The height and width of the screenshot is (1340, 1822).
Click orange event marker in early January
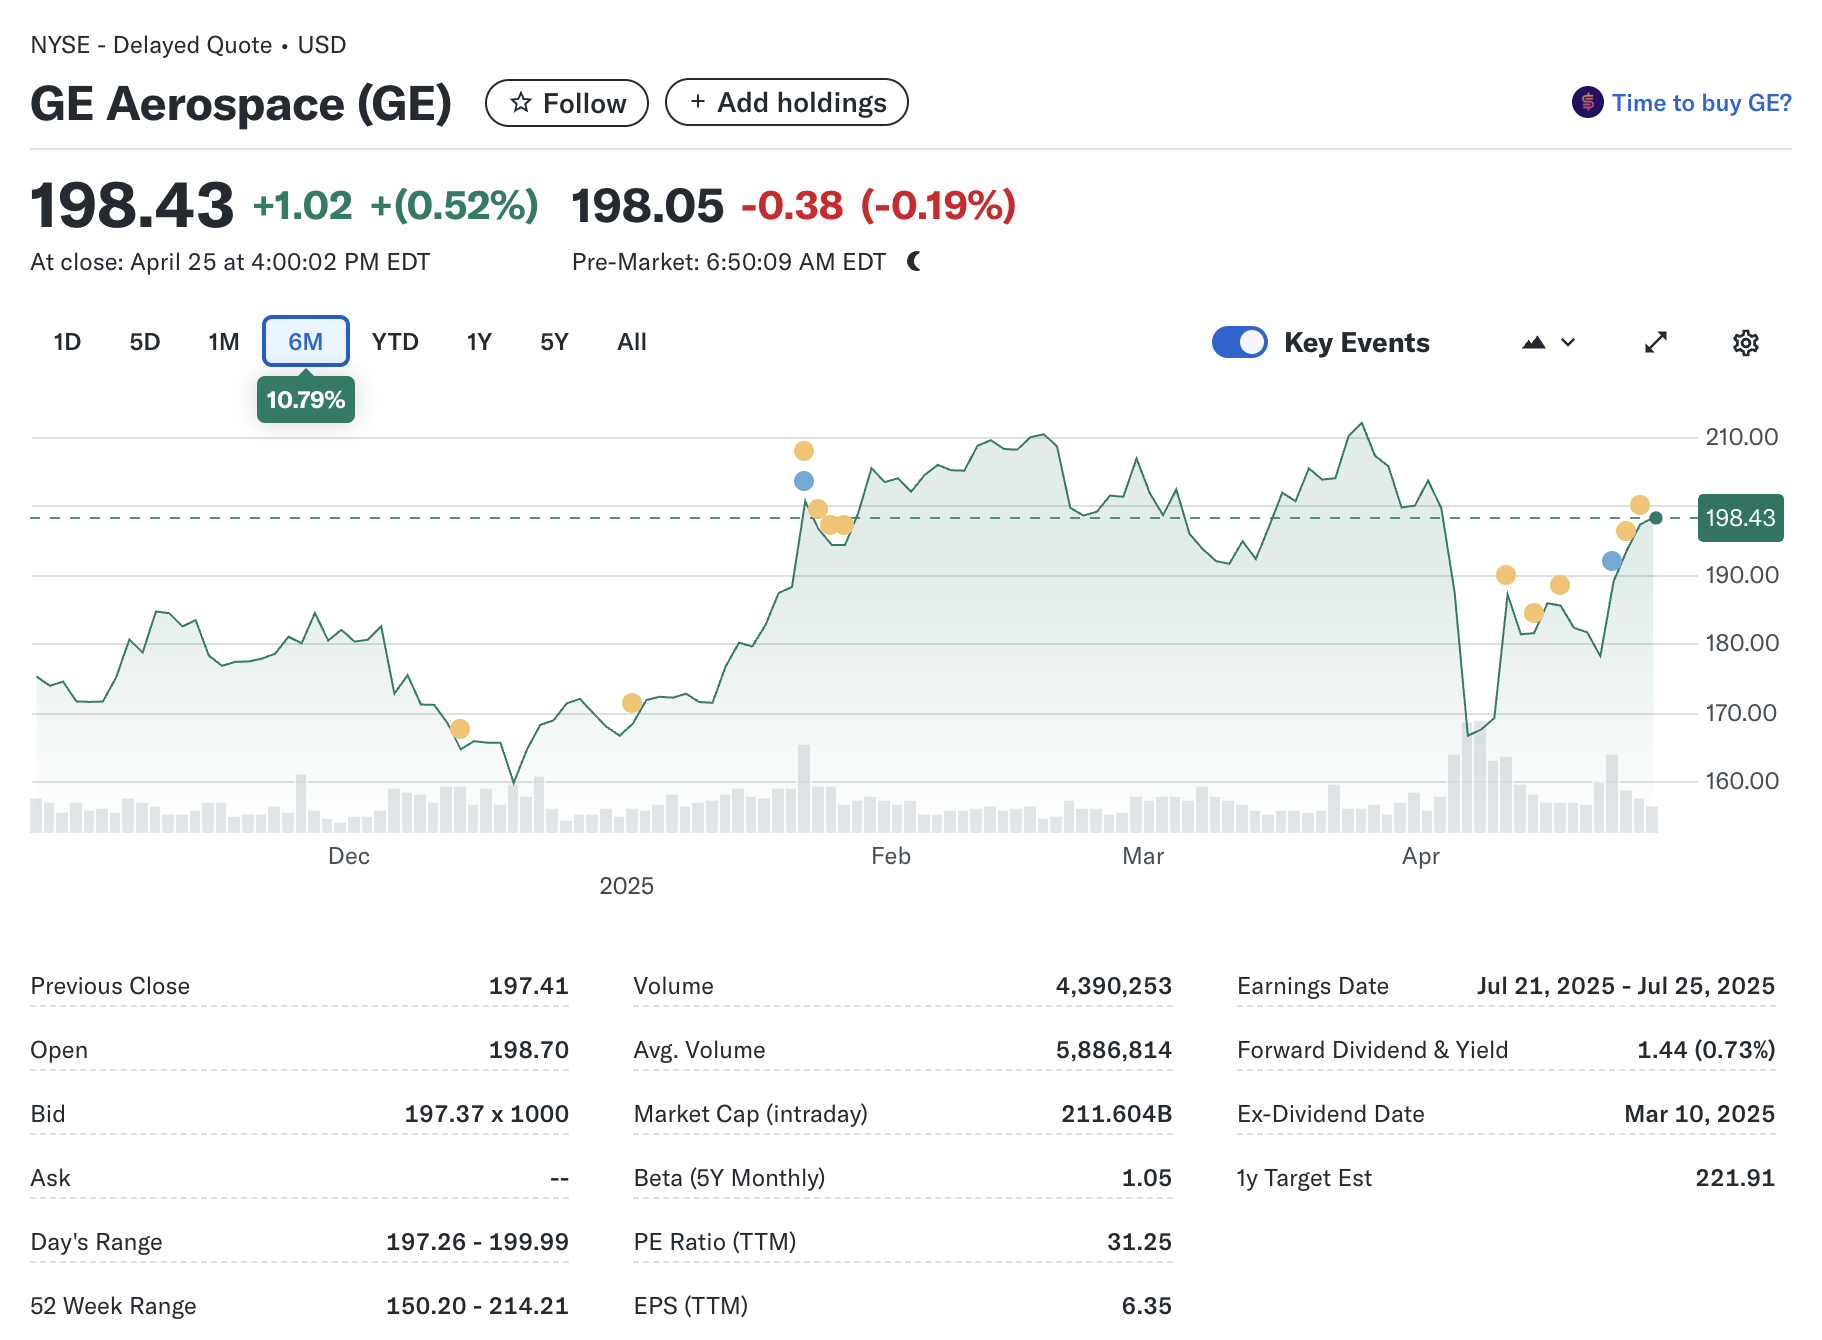tap(632, 703)
